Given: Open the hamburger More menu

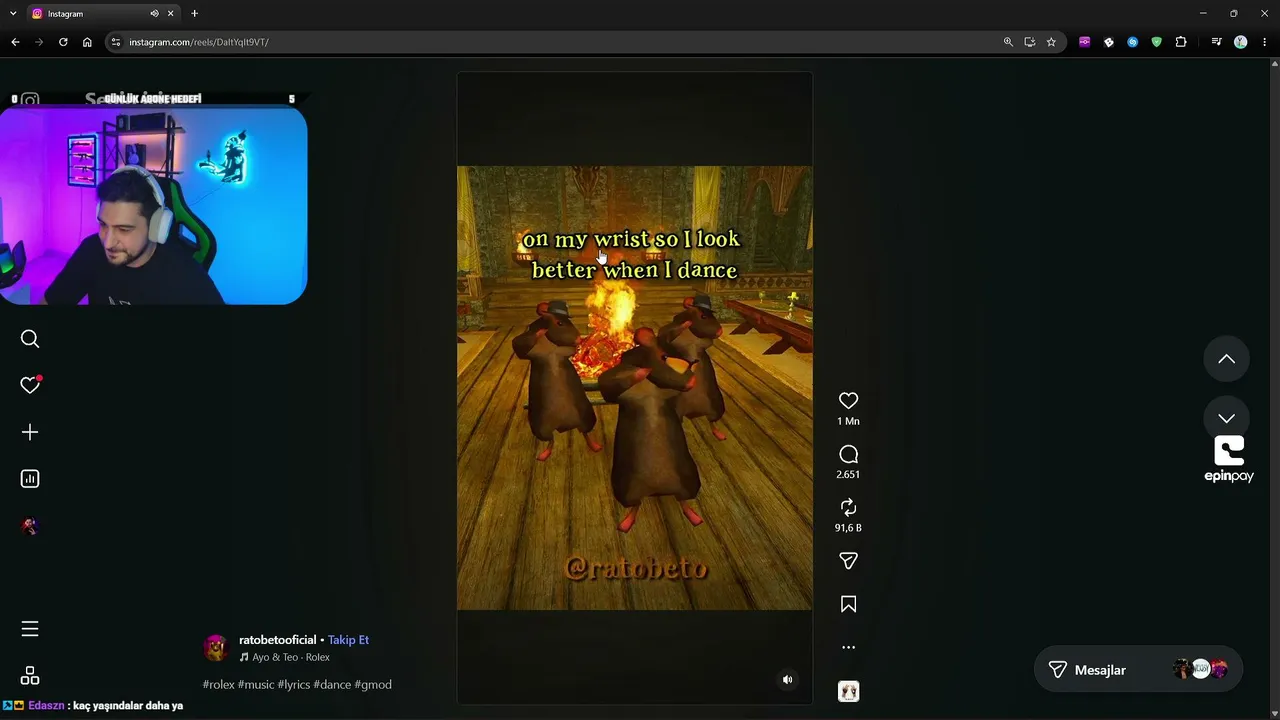Looking at the screenshot, I should (x=30, y=629).
